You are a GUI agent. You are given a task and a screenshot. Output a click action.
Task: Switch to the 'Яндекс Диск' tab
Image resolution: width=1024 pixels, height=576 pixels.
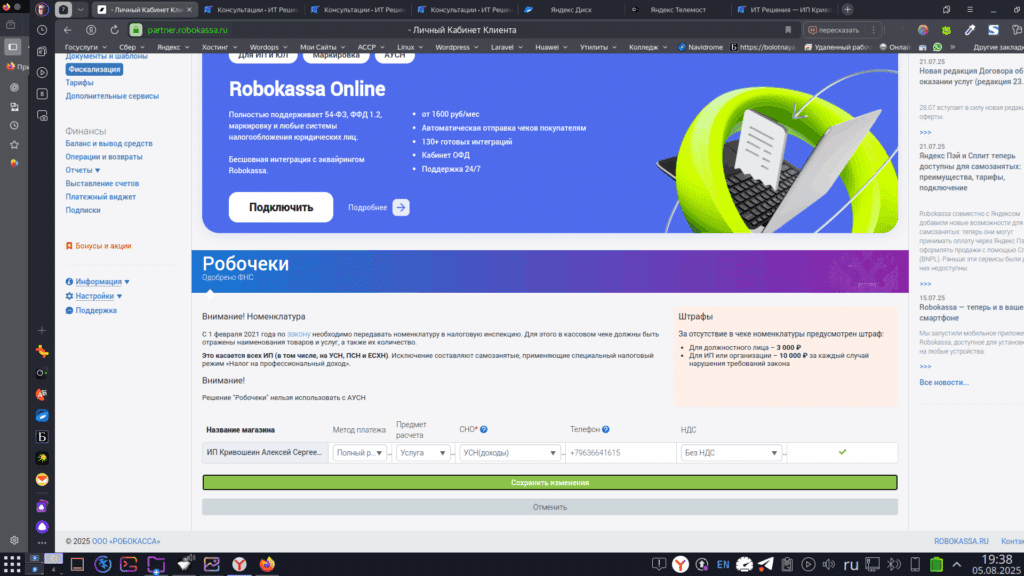[x=571, y=10]
